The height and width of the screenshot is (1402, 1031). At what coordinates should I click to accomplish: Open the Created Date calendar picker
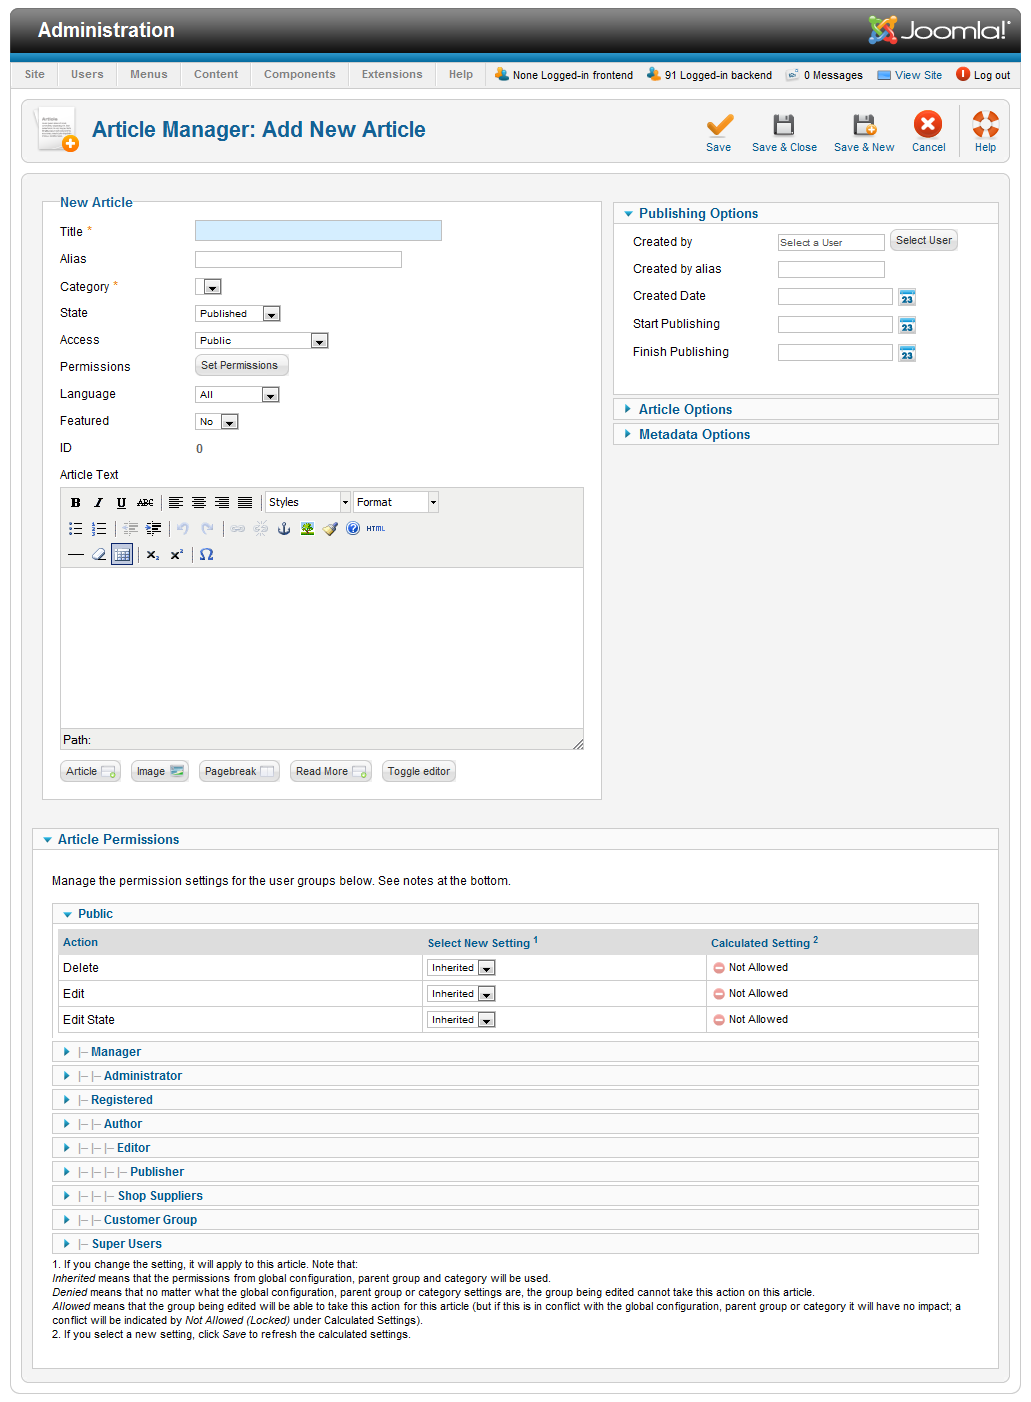907,298
